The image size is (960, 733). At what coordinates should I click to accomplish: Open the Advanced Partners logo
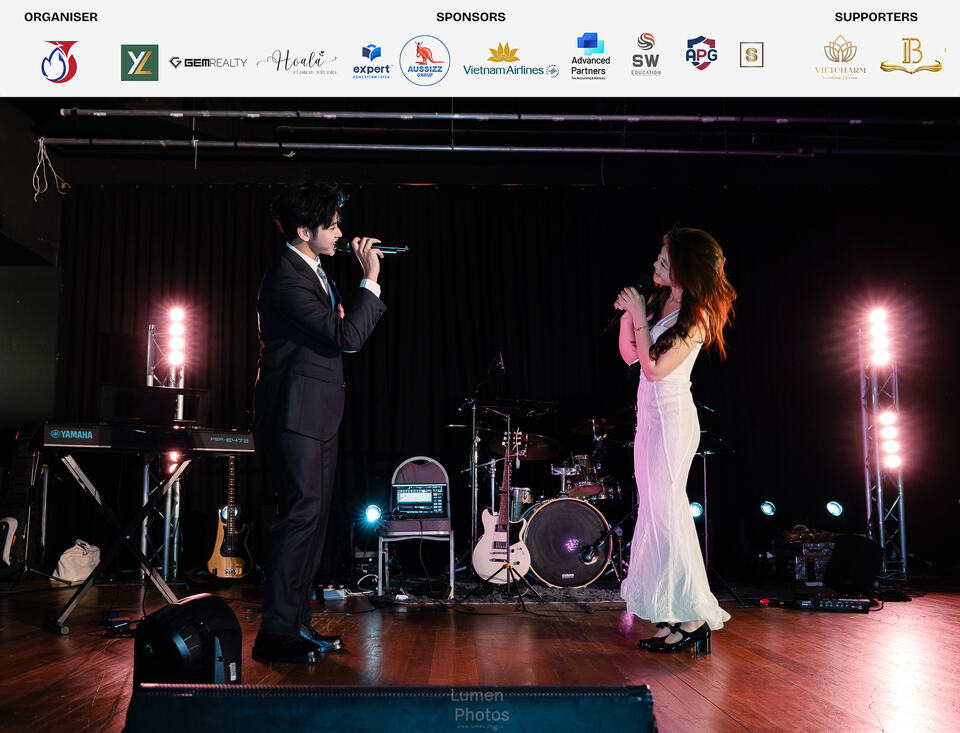[x=590, y=56]
